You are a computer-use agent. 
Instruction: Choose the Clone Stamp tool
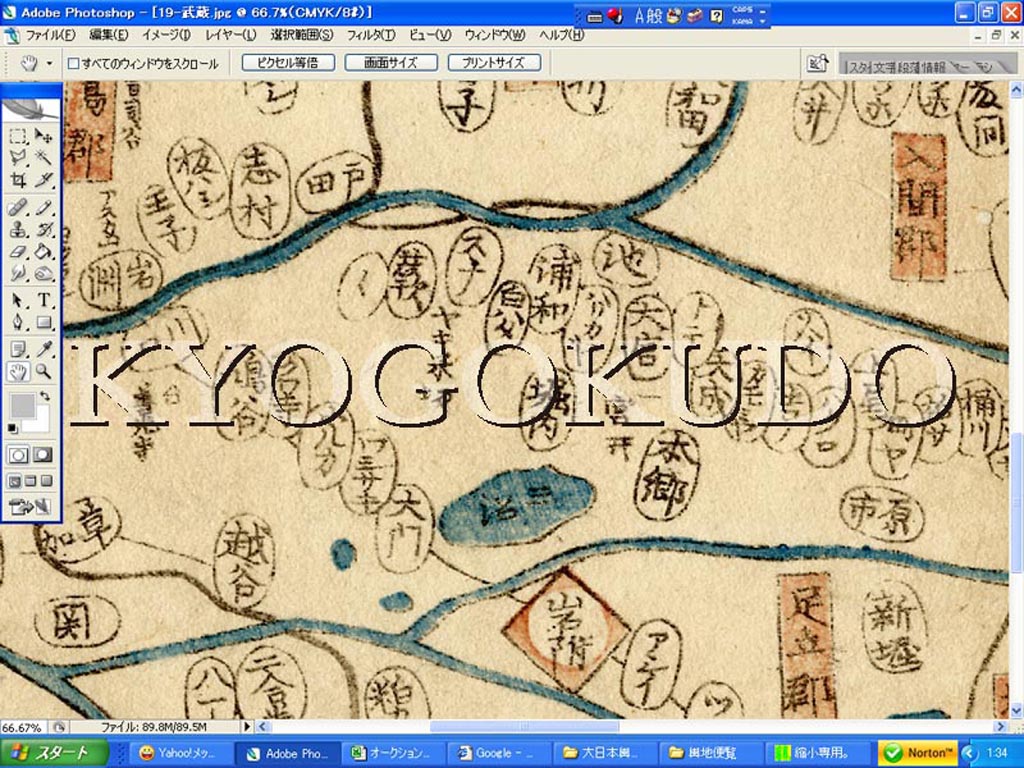pos(18,230)
